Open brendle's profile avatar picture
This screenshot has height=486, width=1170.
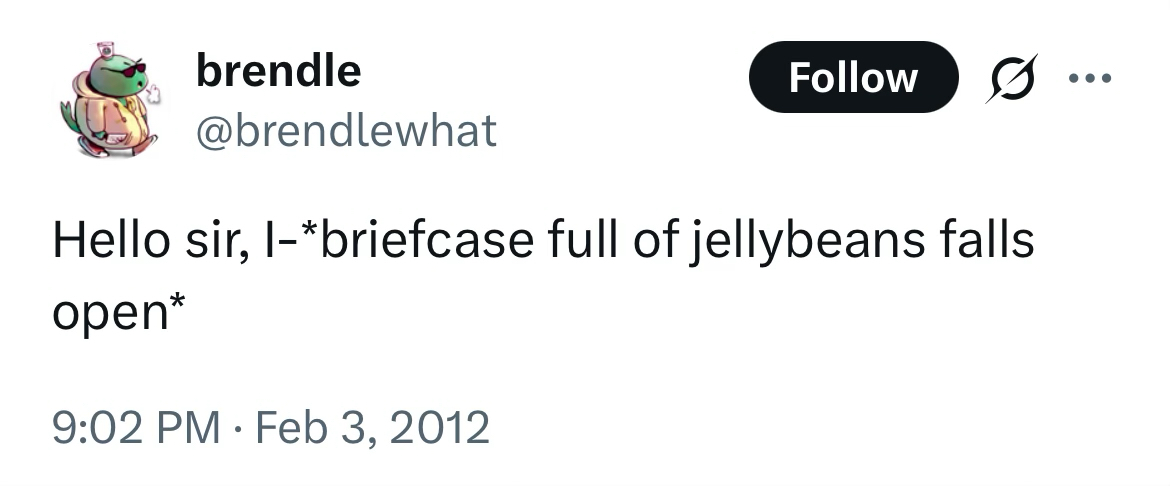tap(112, 98)
